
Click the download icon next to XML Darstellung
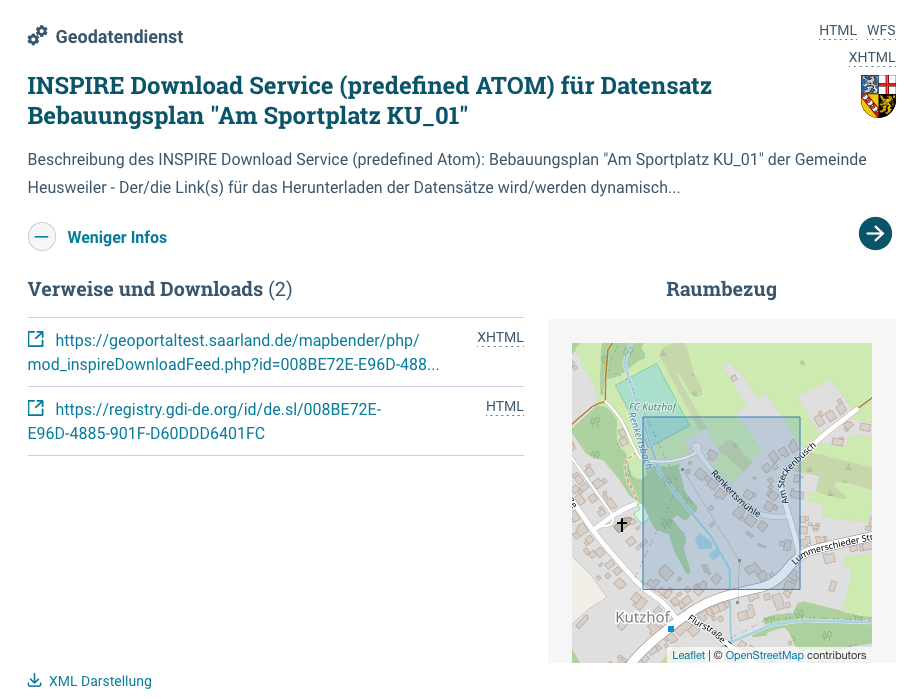34,681
